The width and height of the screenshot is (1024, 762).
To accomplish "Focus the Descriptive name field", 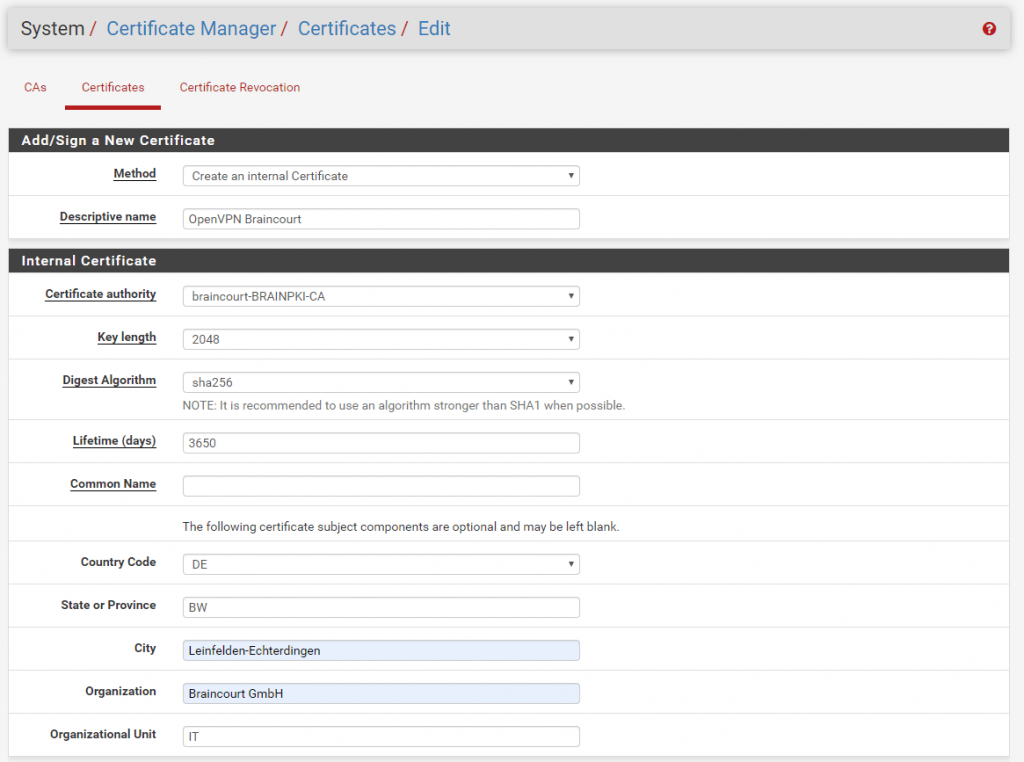I will coord(381,219).
